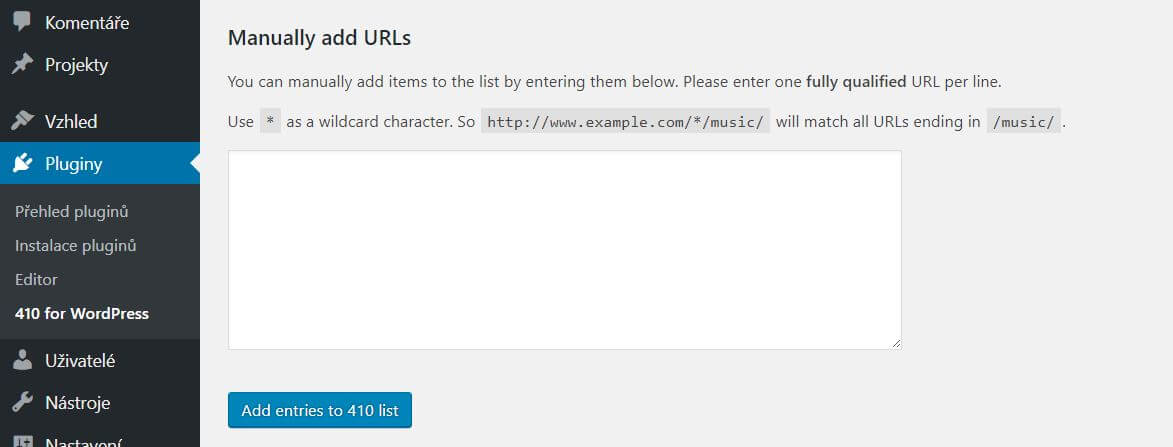Open Přehled pluginů submenu link

pyautogui.click(x=72, y=212)
